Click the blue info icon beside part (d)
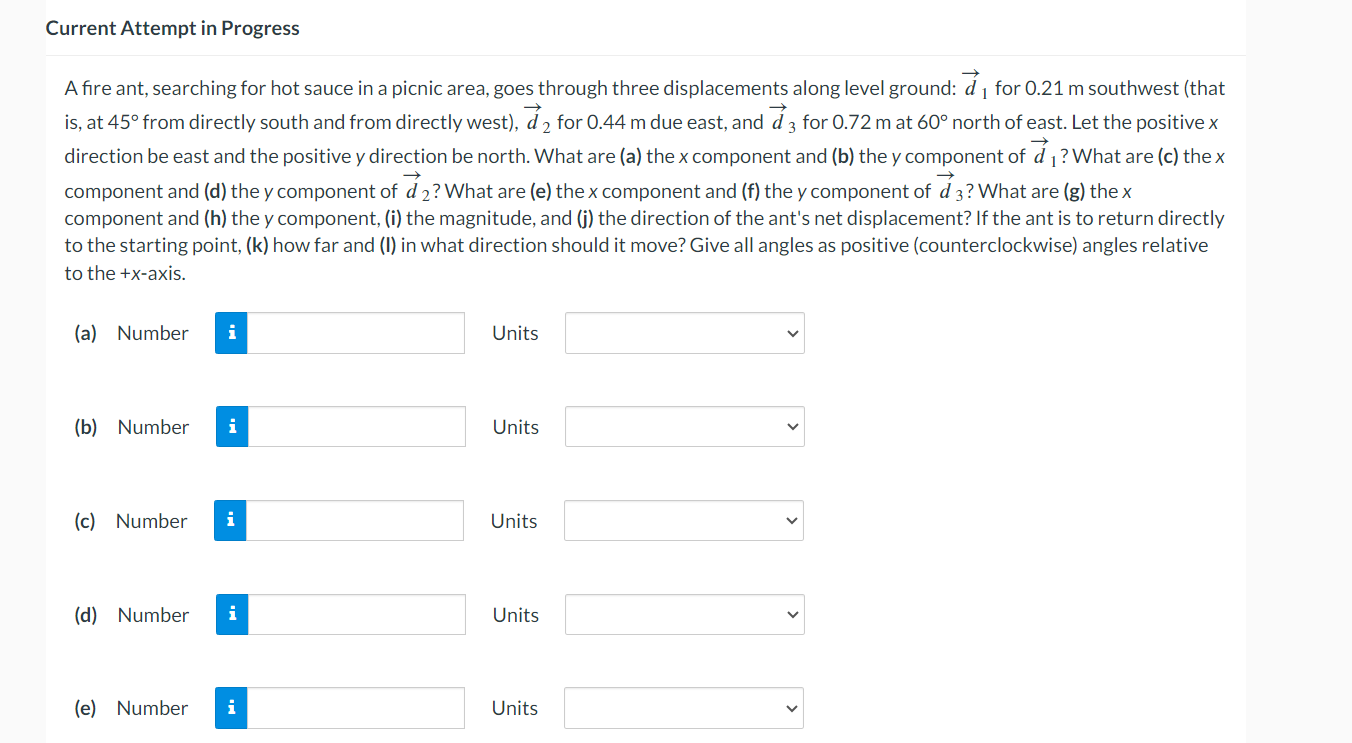 click(x=230, y=614)
